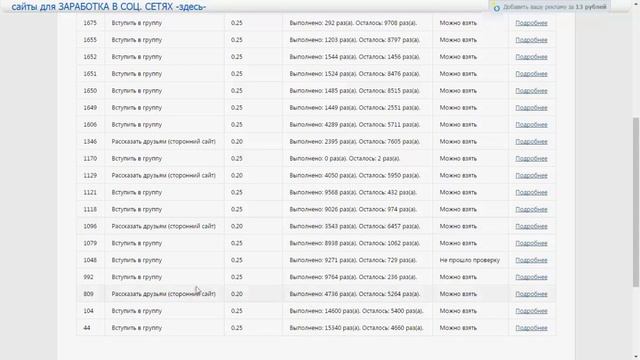Open Подробнее link for task 1650
Viewport: 640px width, 360px height.
[x=531, y=91]
